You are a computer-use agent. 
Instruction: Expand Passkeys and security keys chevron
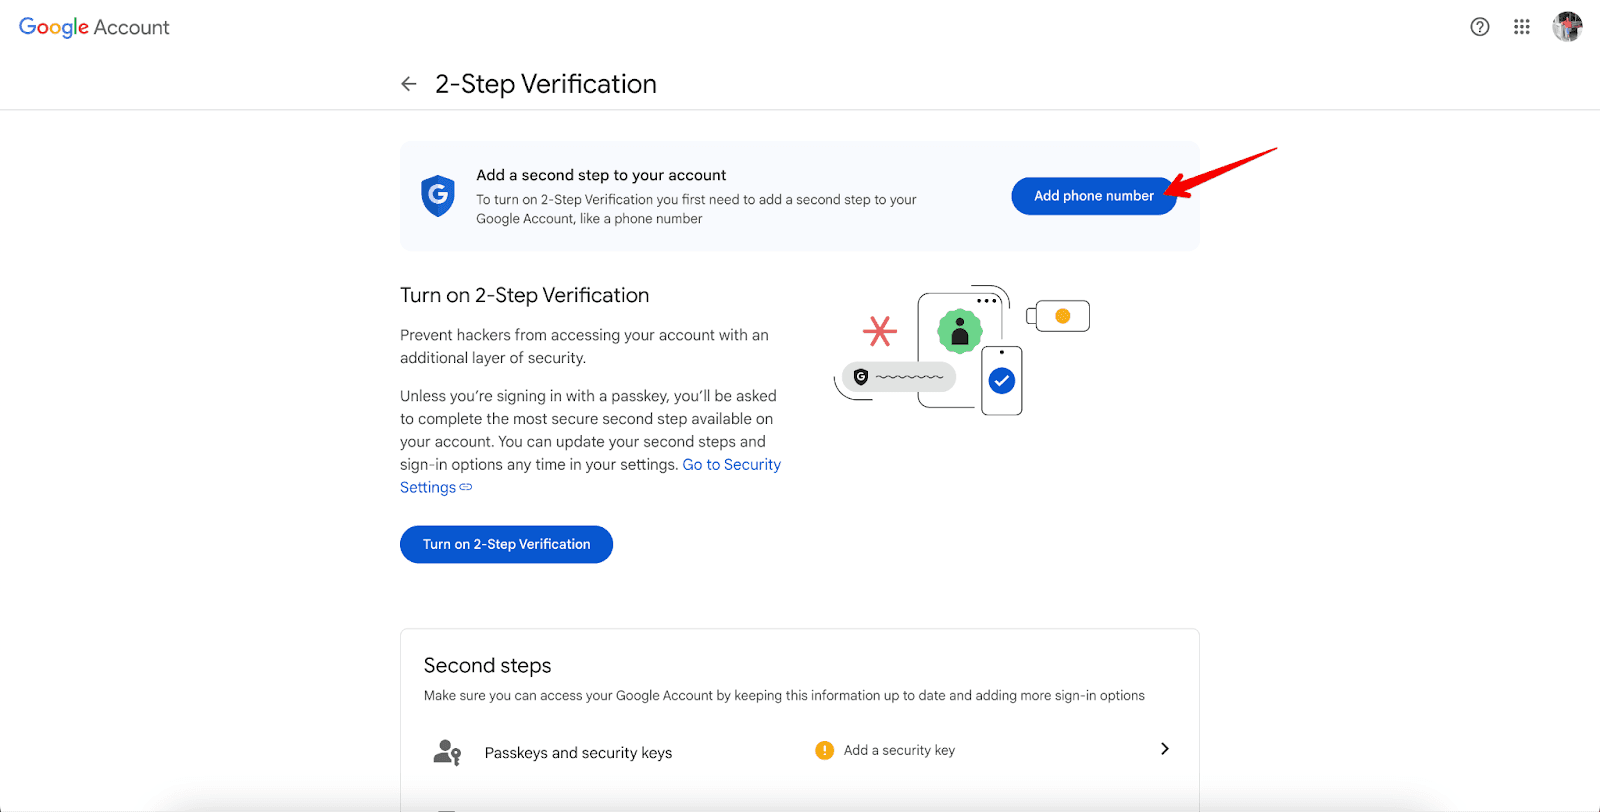[1164, 749]
